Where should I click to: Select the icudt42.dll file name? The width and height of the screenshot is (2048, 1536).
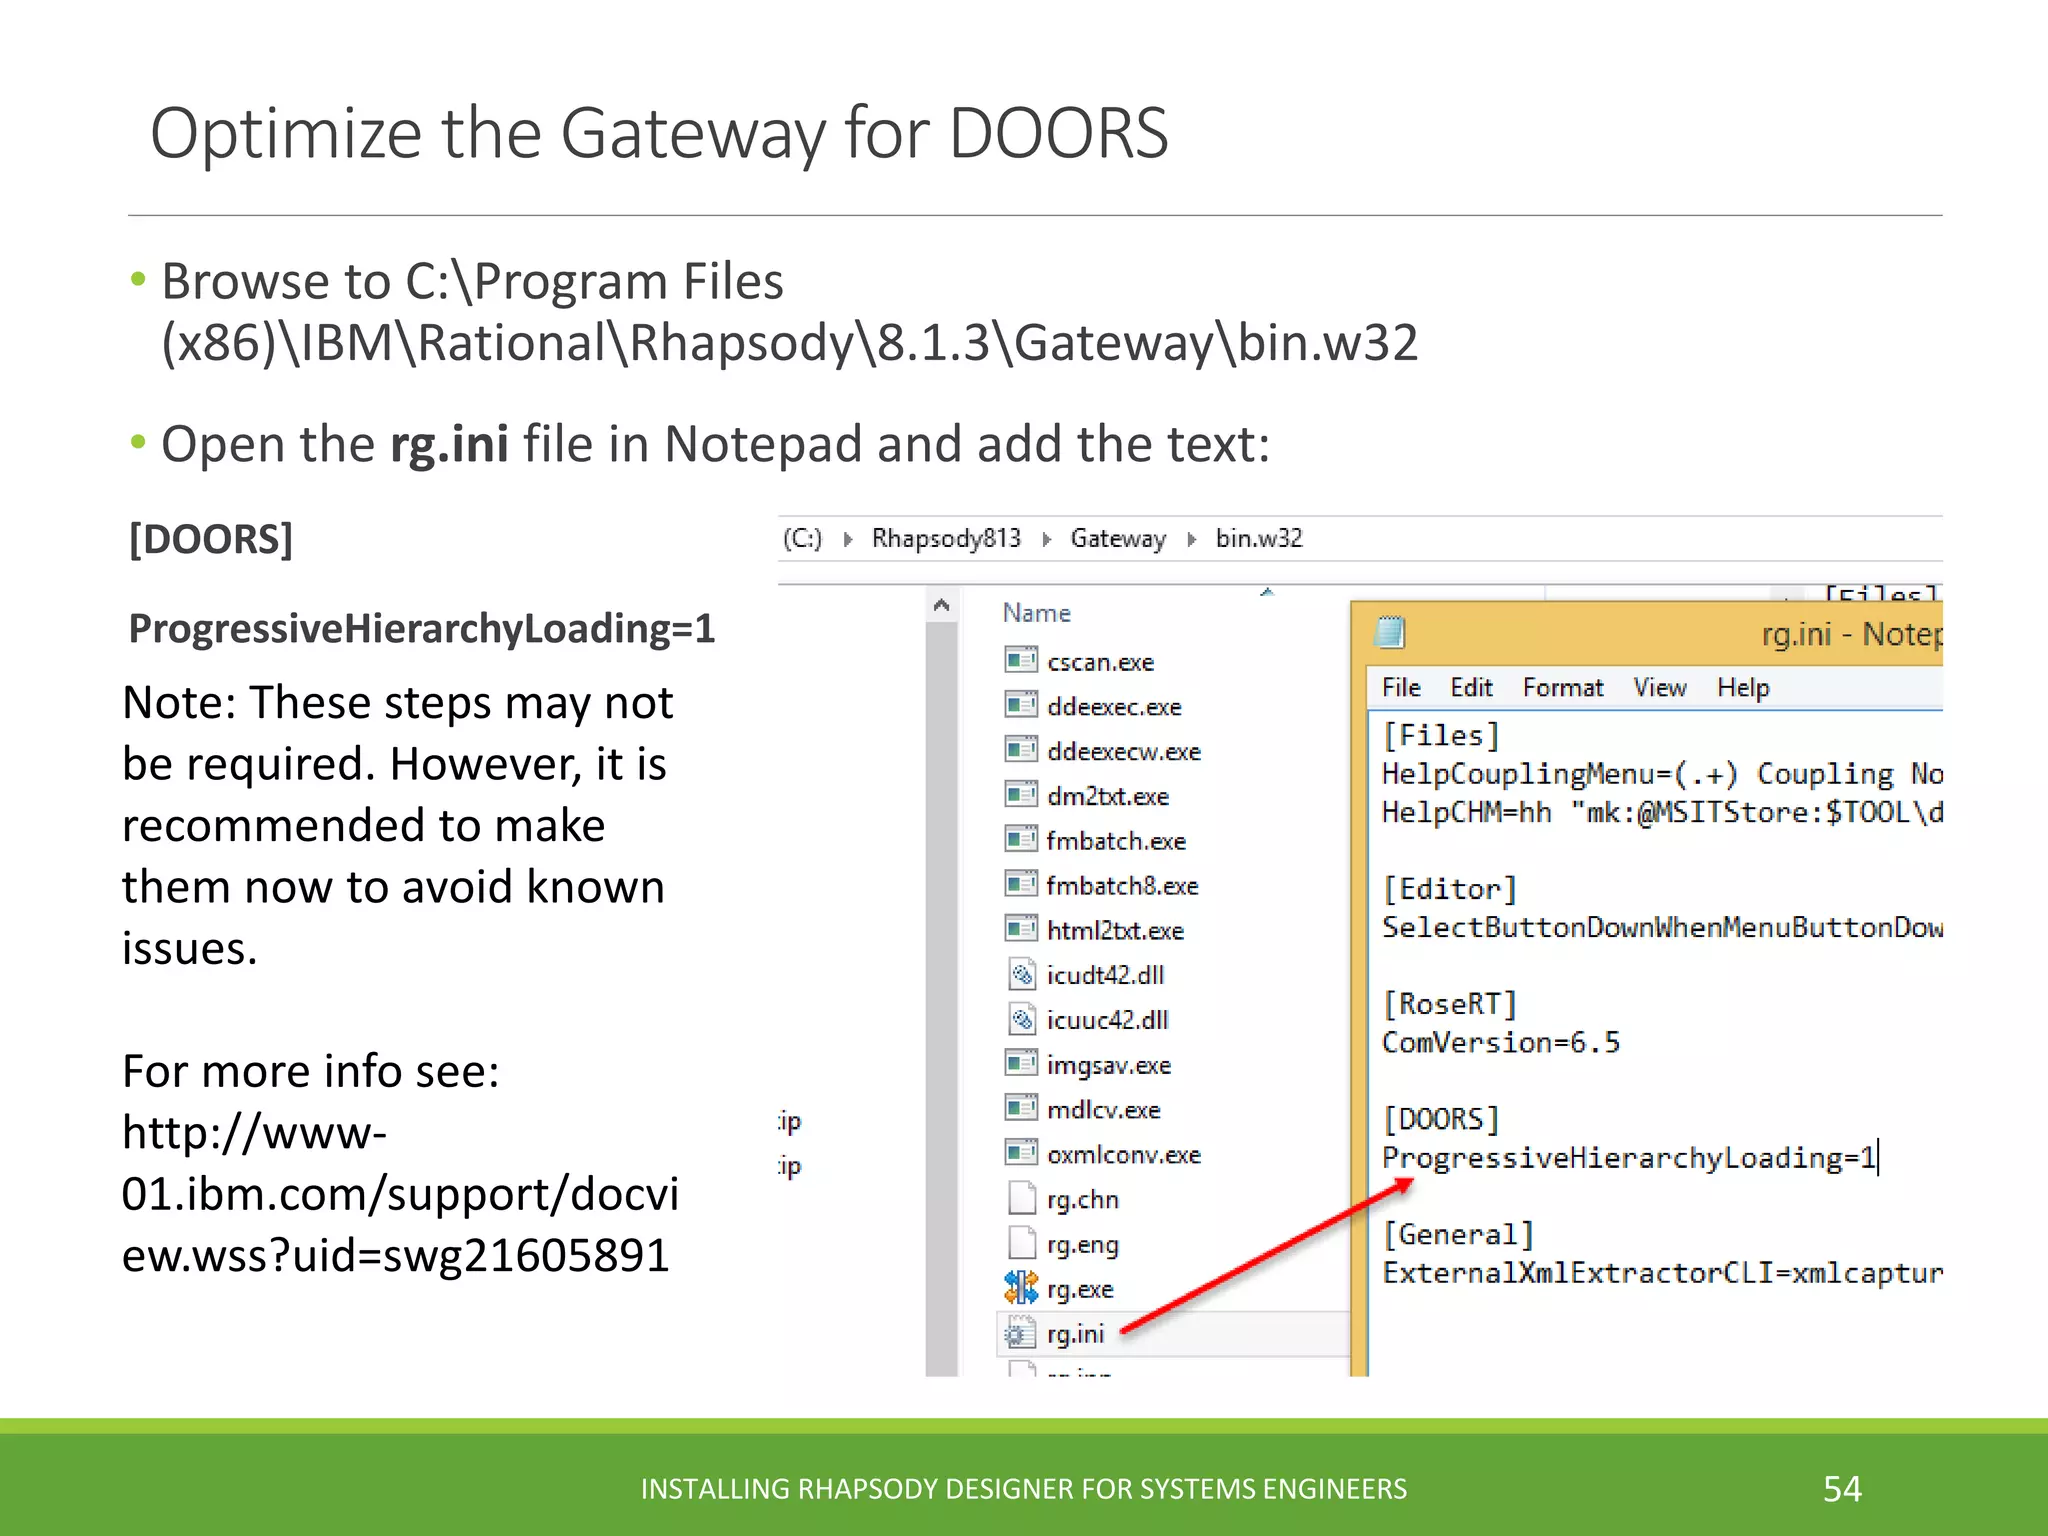[1105, 975]
